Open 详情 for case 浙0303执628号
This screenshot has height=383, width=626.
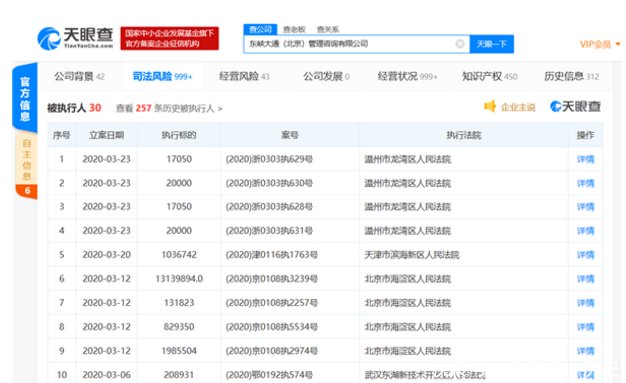pos(585,207)
